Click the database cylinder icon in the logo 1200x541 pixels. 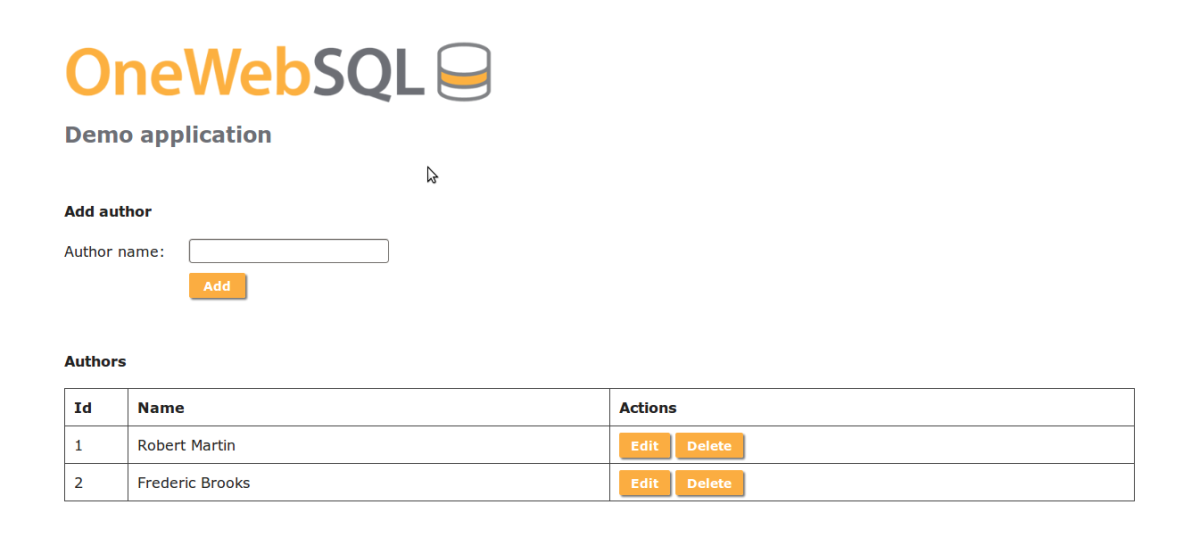464,72
